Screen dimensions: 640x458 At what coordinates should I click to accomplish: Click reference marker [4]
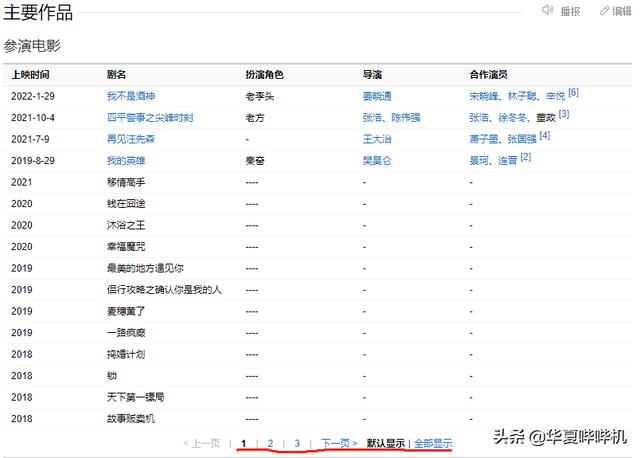[545, 136]
